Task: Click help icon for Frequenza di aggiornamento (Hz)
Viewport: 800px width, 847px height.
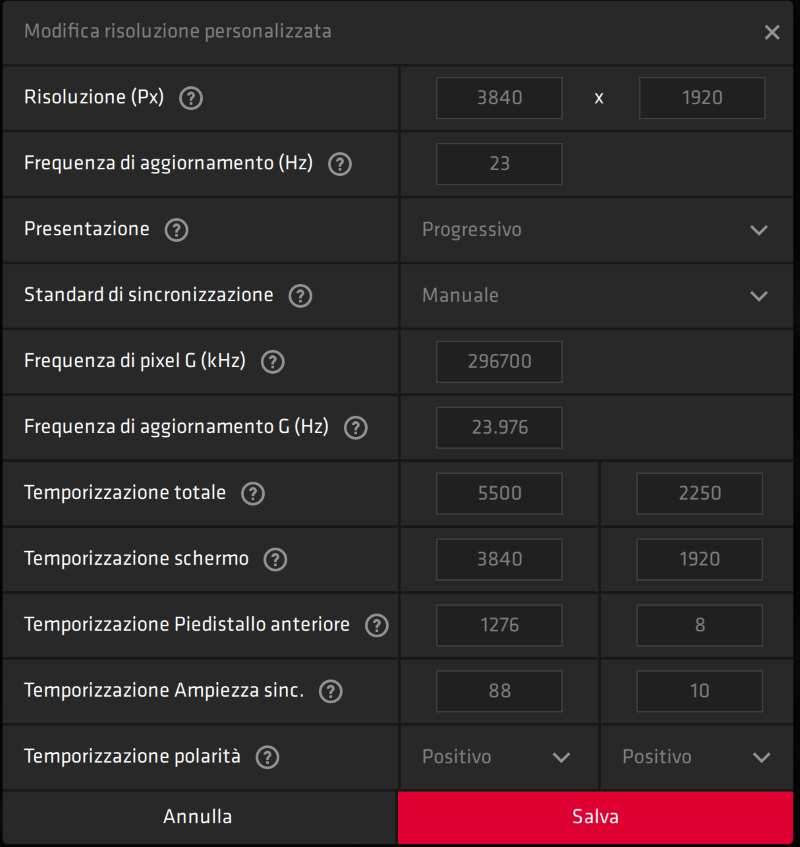Action: [x=340, y=164]
